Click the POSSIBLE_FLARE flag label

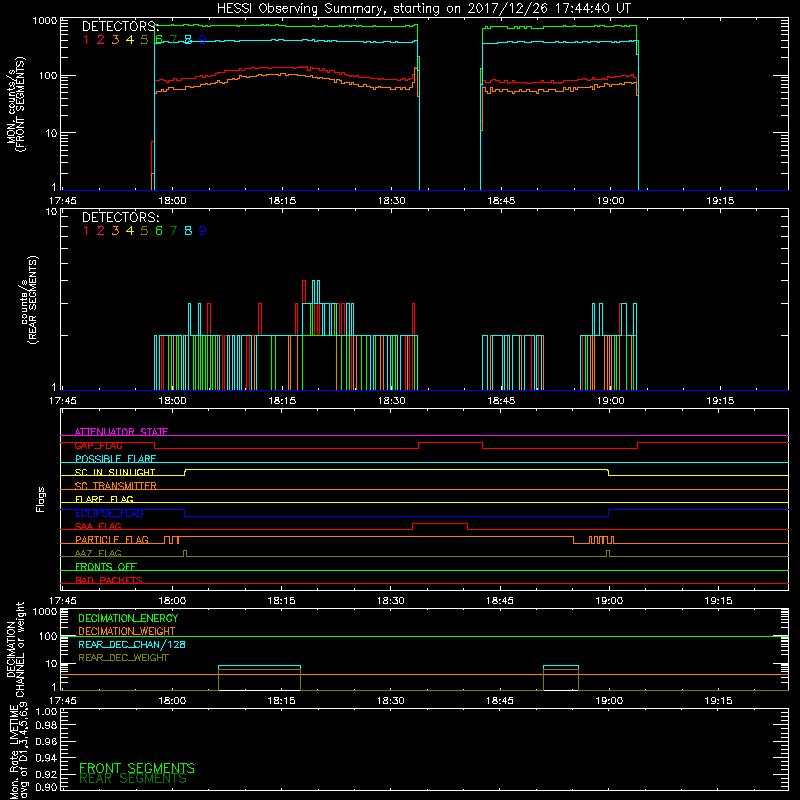115,459
